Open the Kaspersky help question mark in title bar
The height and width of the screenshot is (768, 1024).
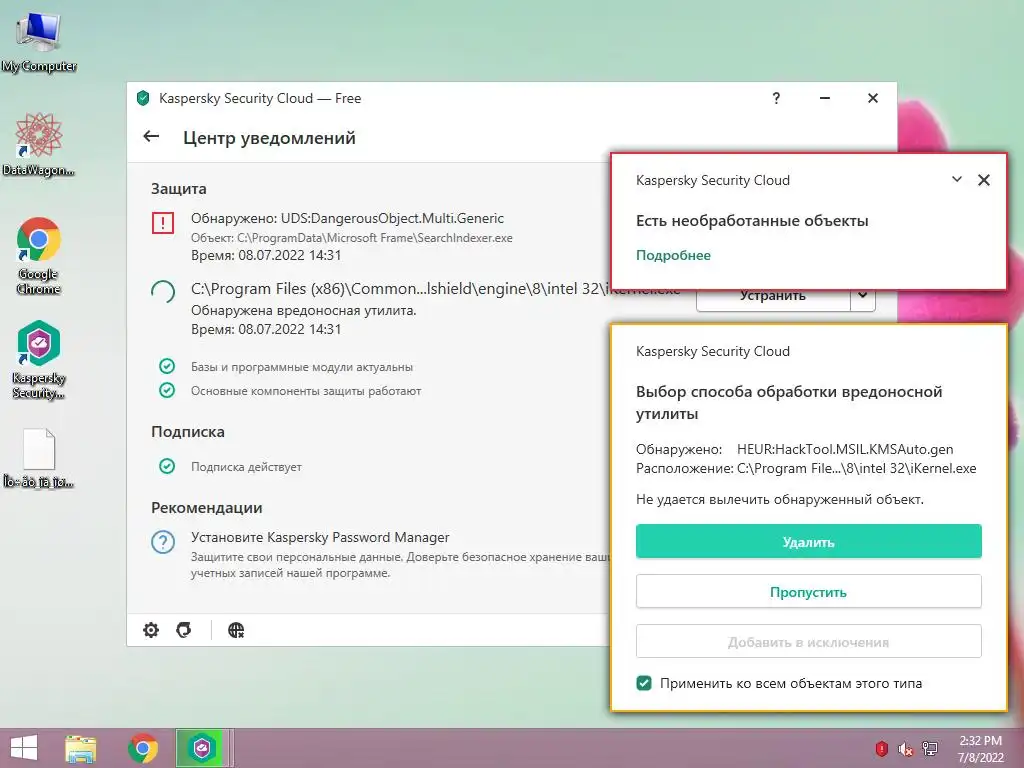pyautogui.click(x=776, y=98)
